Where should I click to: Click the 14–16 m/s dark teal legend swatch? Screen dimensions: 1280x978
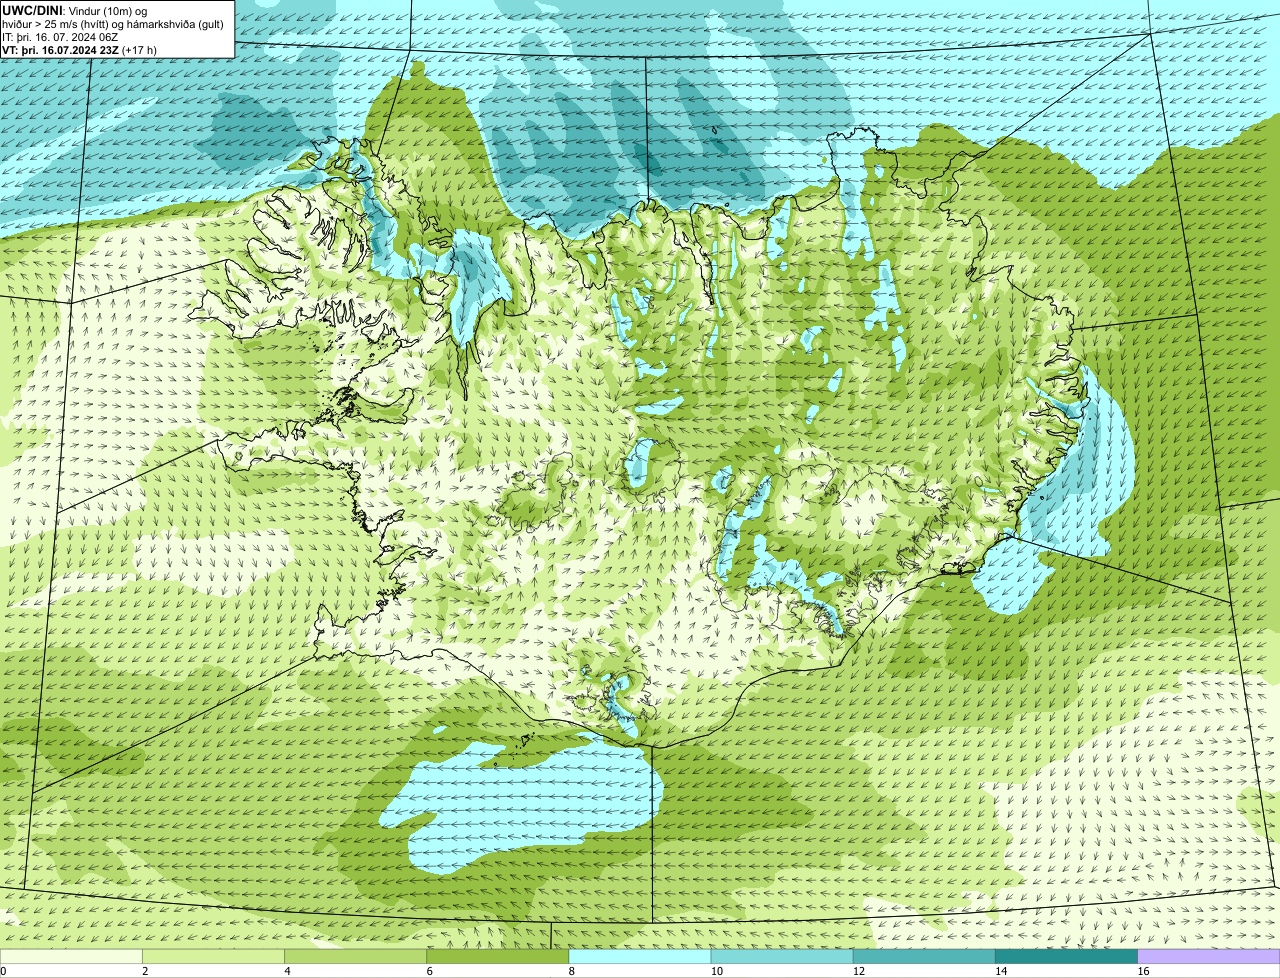point(1066,957)
